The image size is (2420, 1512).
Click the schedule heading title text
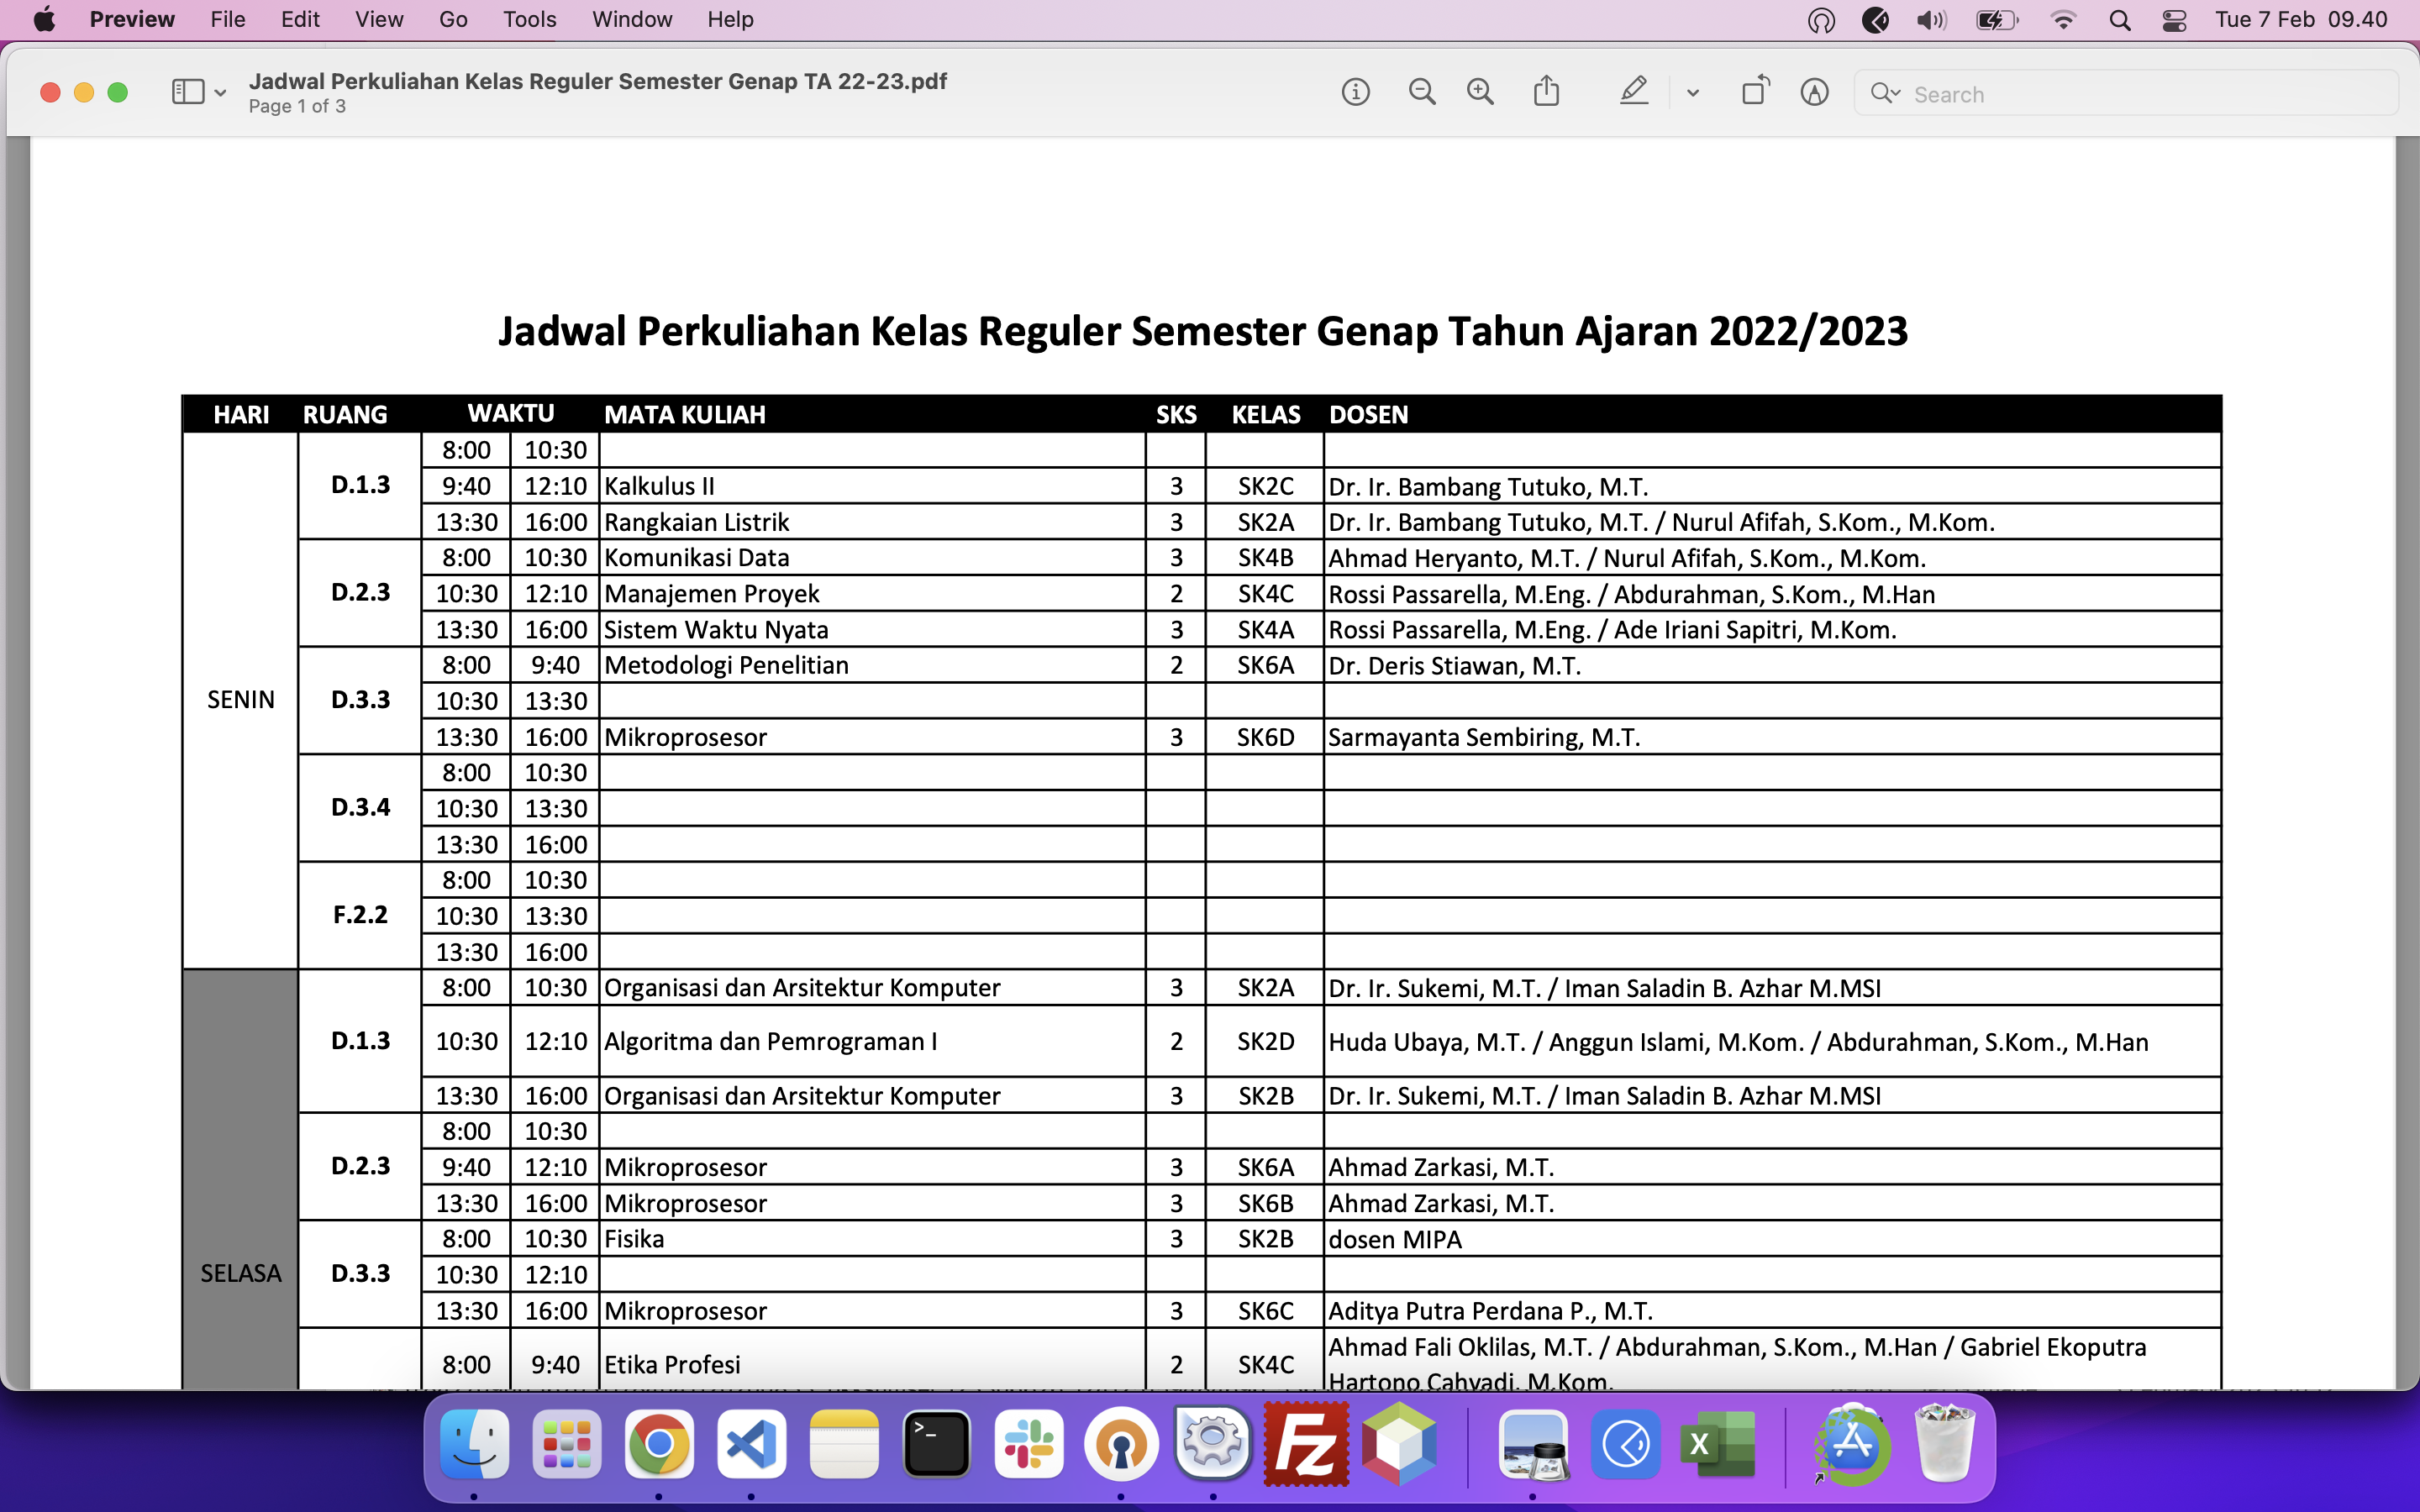[x=1203, y=331]
